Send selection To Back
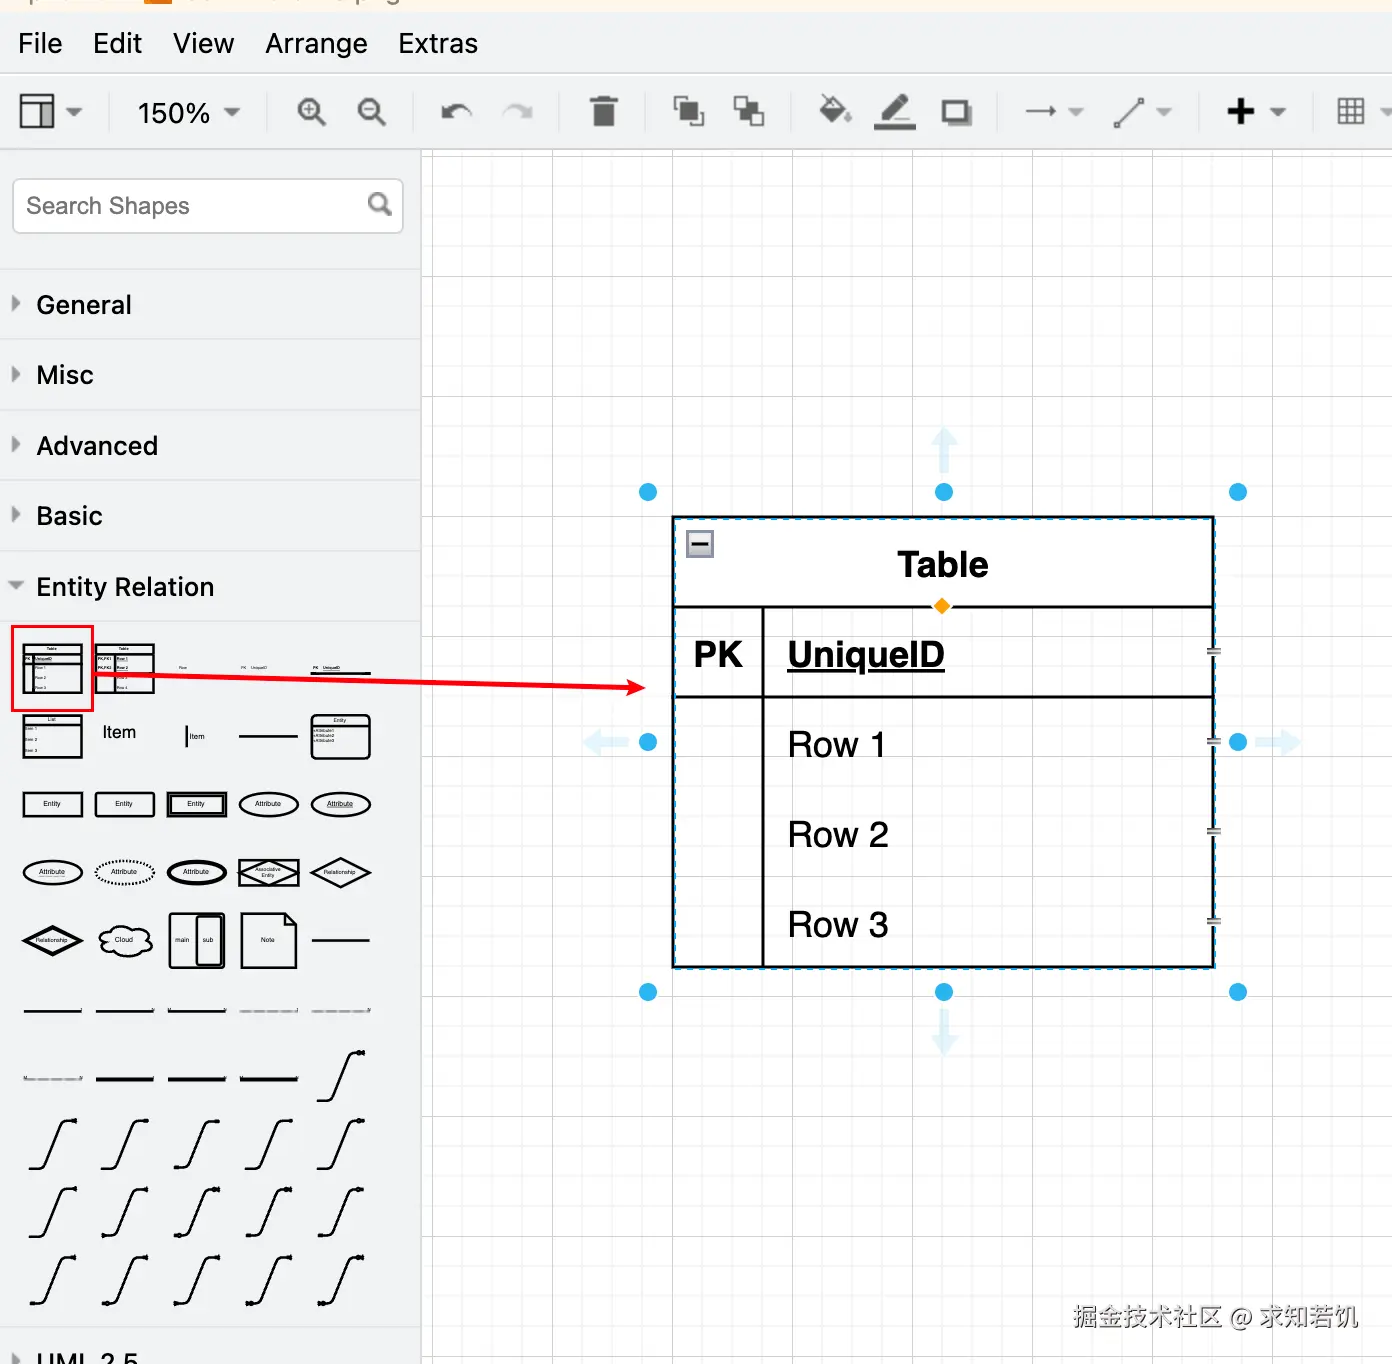The height and width of the screenshot is (1364, 1392). click(x=748, y=111)
